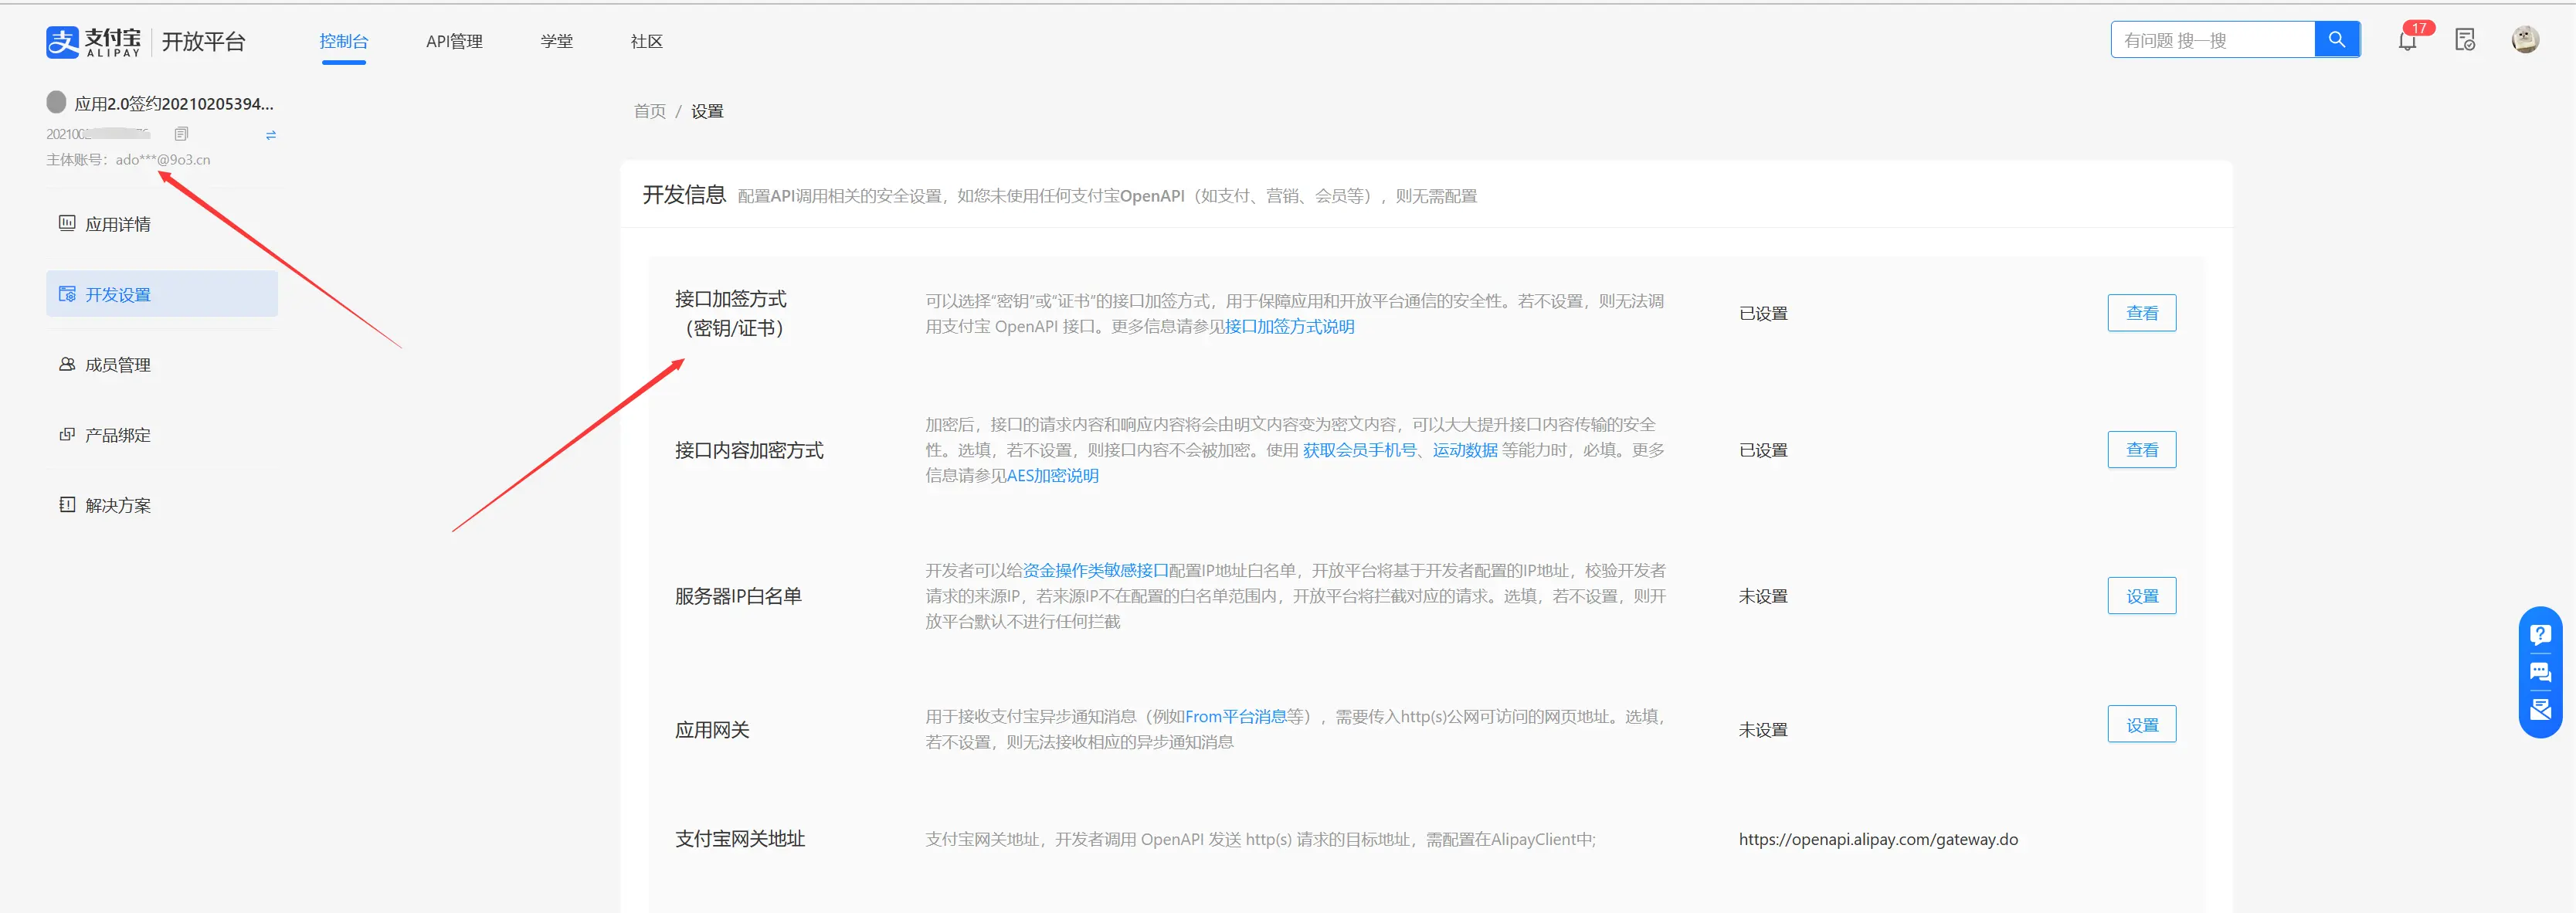Image resolution: width=2576 pixels, height=913 pixels.
Task: Click the 未设置 status for 服务器IP白名单
Action: coord(1763,596)
